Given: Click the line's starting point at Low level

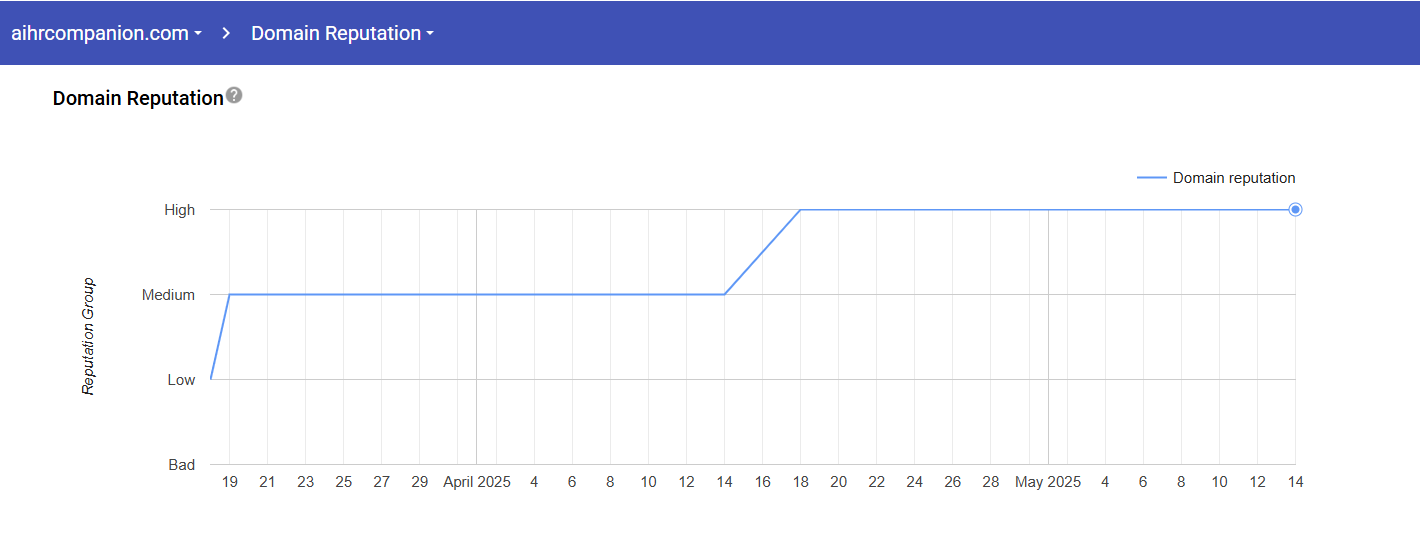Looking at the screenshot, I should point(211,379).
